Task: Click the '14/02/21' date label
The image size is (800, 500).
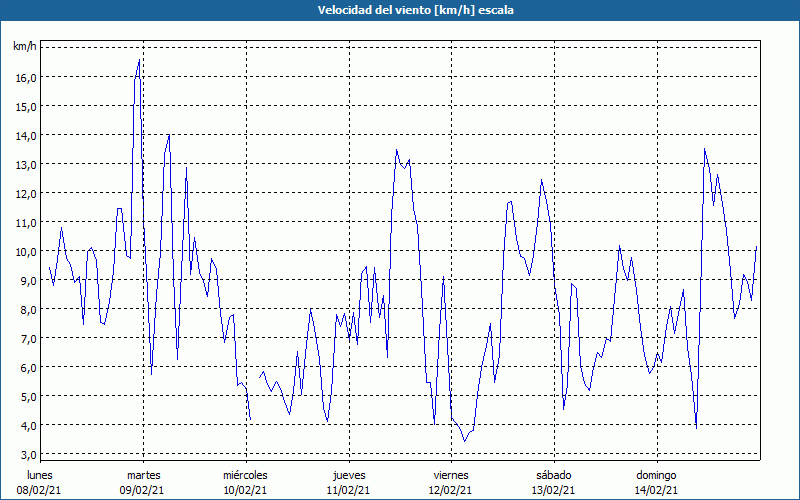Action: 657,490
